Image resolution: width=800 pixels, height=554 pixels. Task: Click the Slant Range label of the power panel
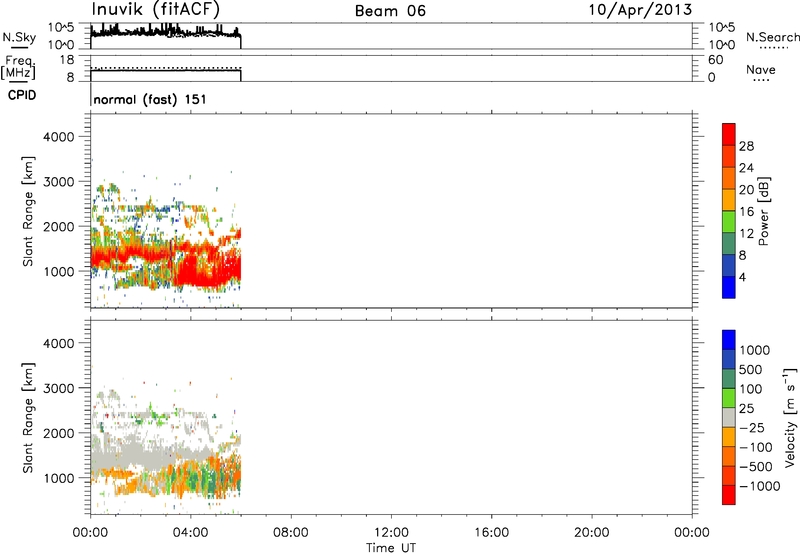[x=28, y=211]
